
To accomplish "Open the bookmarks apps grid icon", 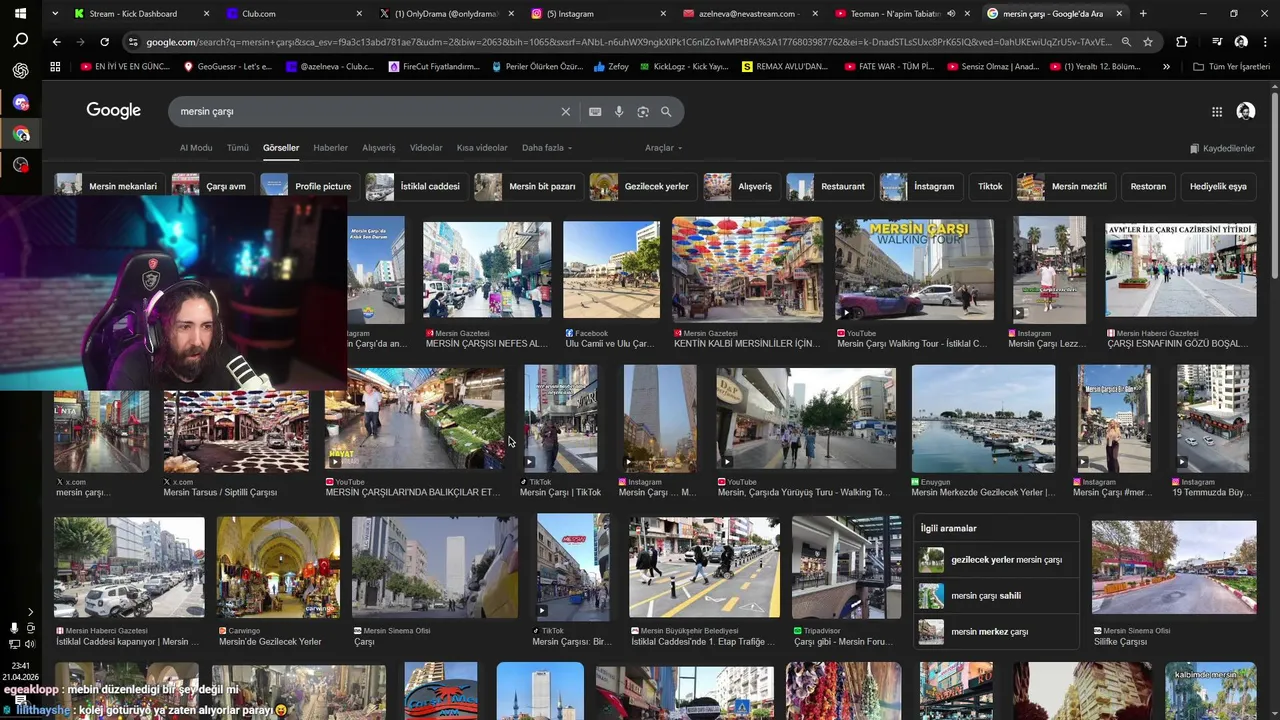I will pos(55,67).
